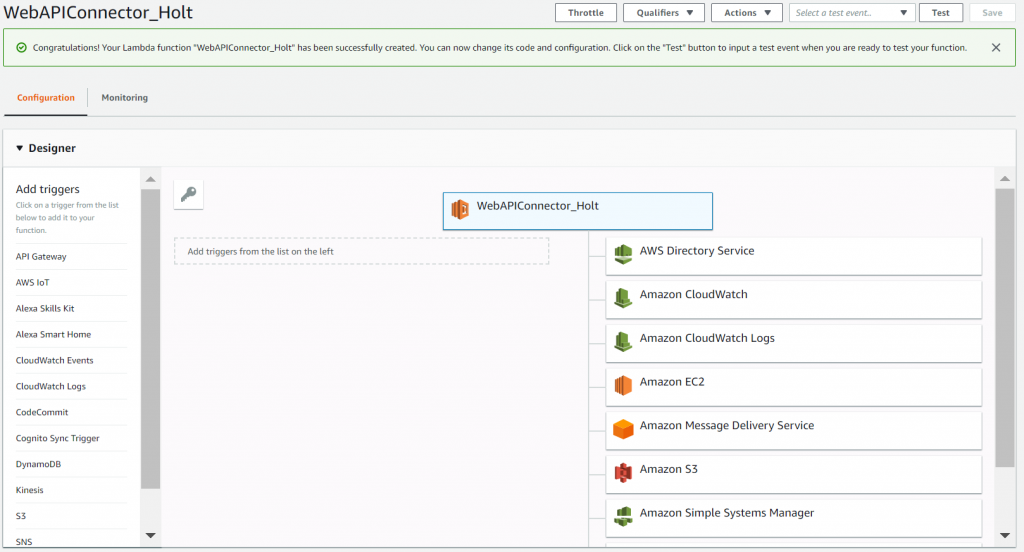The height and width of the screenshot is (552, 1024).
Task: Click the Save button
Action: (x=992, y=12)
